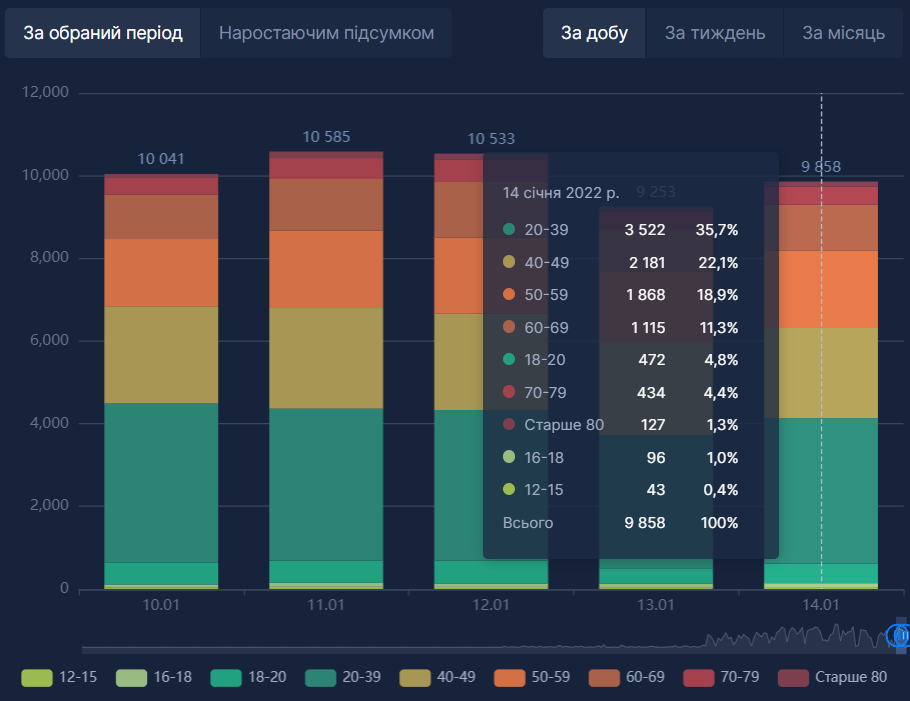Choose "За місяць" time interval
910x701 pixels.
tap(843, 33)
